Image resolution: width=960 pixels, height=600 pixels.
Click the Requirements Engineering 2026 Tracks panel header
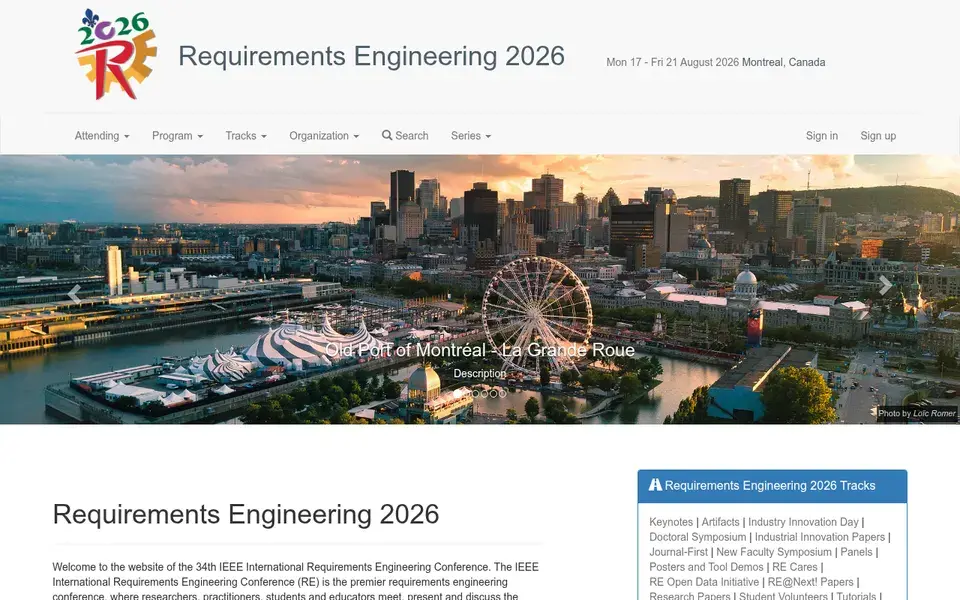click(772, 486)
